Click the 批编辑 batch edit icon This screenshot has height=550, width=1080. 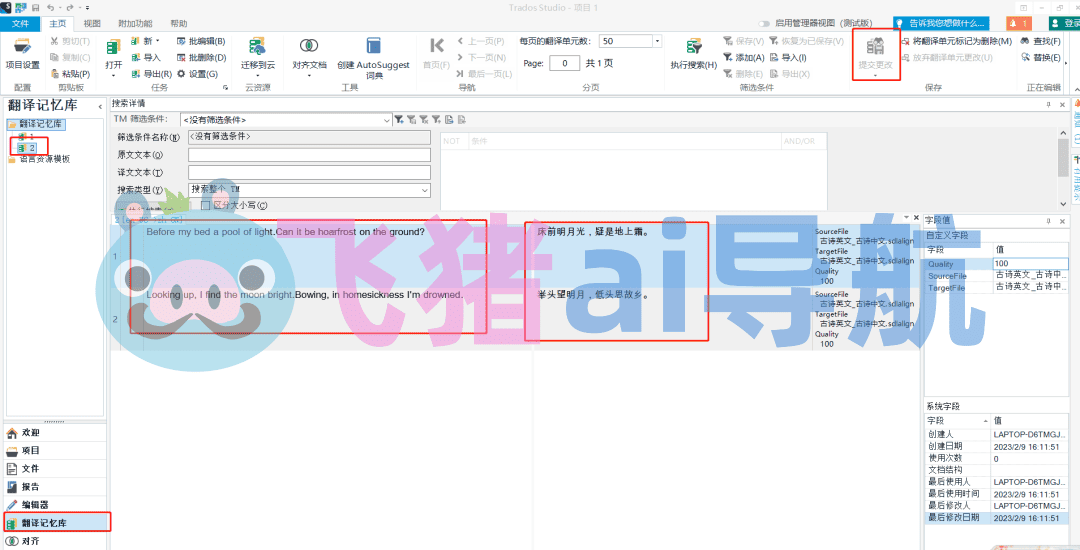(x=182, y=41)
